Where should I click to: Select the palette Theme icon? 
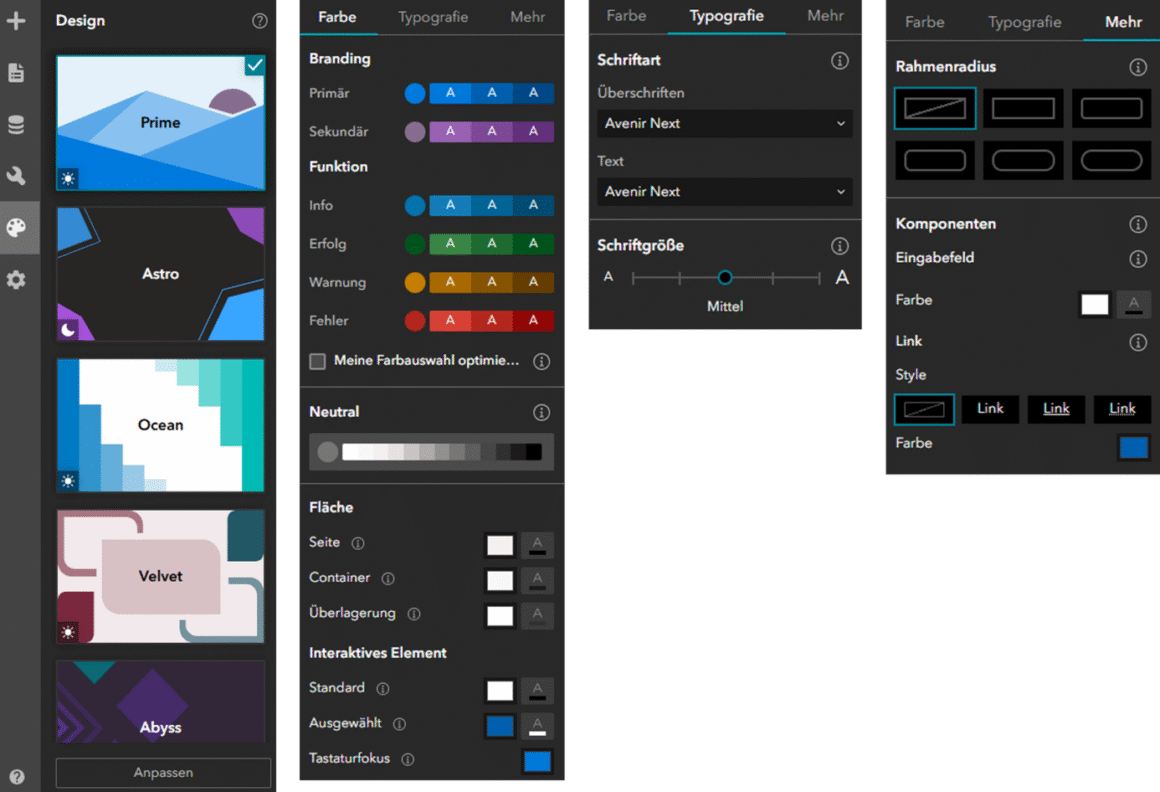point(16,228)
